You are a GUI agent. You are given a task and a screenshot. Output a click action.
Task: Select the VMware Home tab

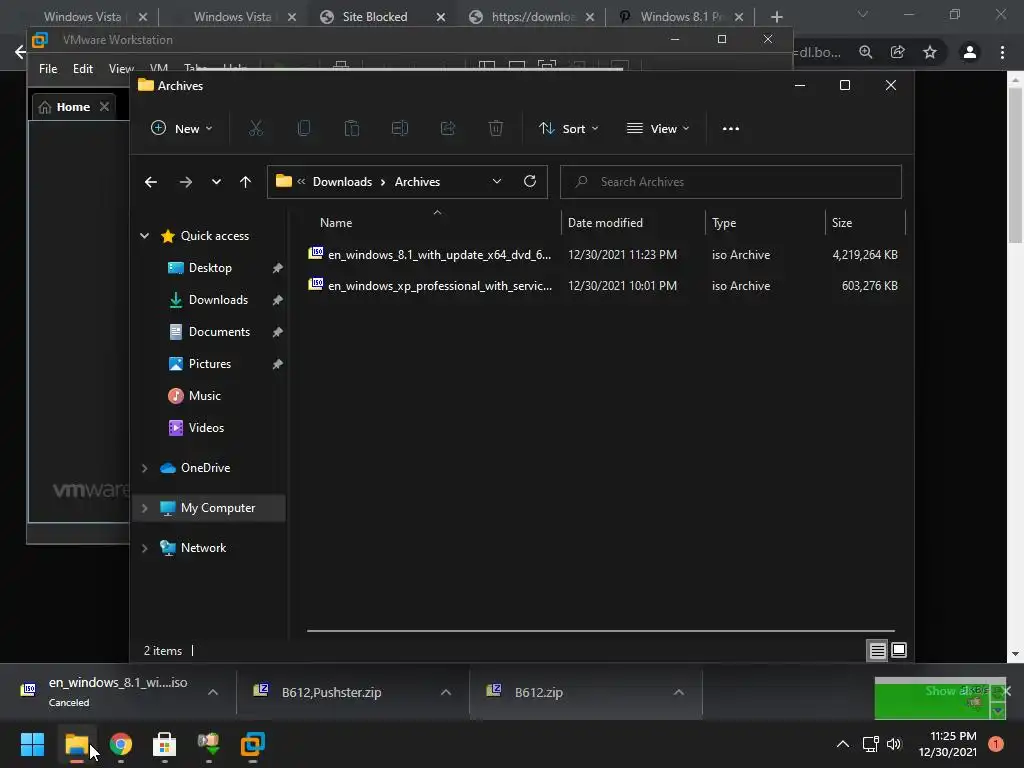pos(72,107)
